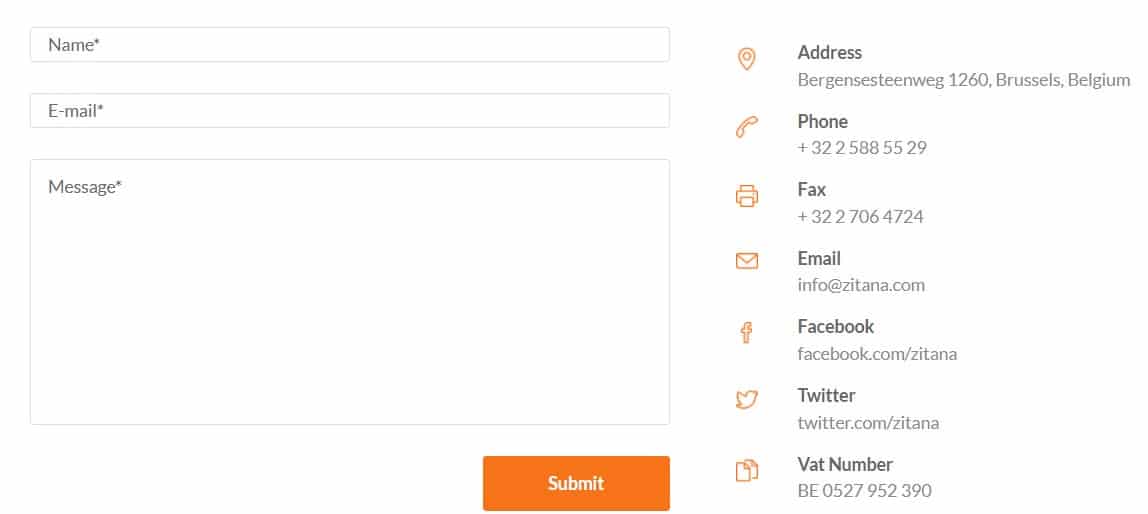Click the Vat Number heading label
Viewport: 1148px width, 514px height.
click(845, 464)
